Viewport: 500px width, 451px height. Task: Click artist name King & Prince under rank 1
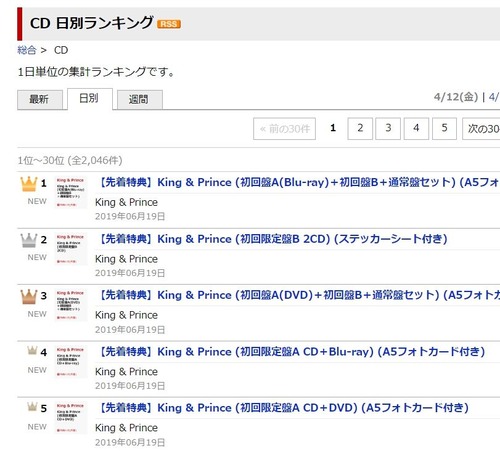coord(126,202)
